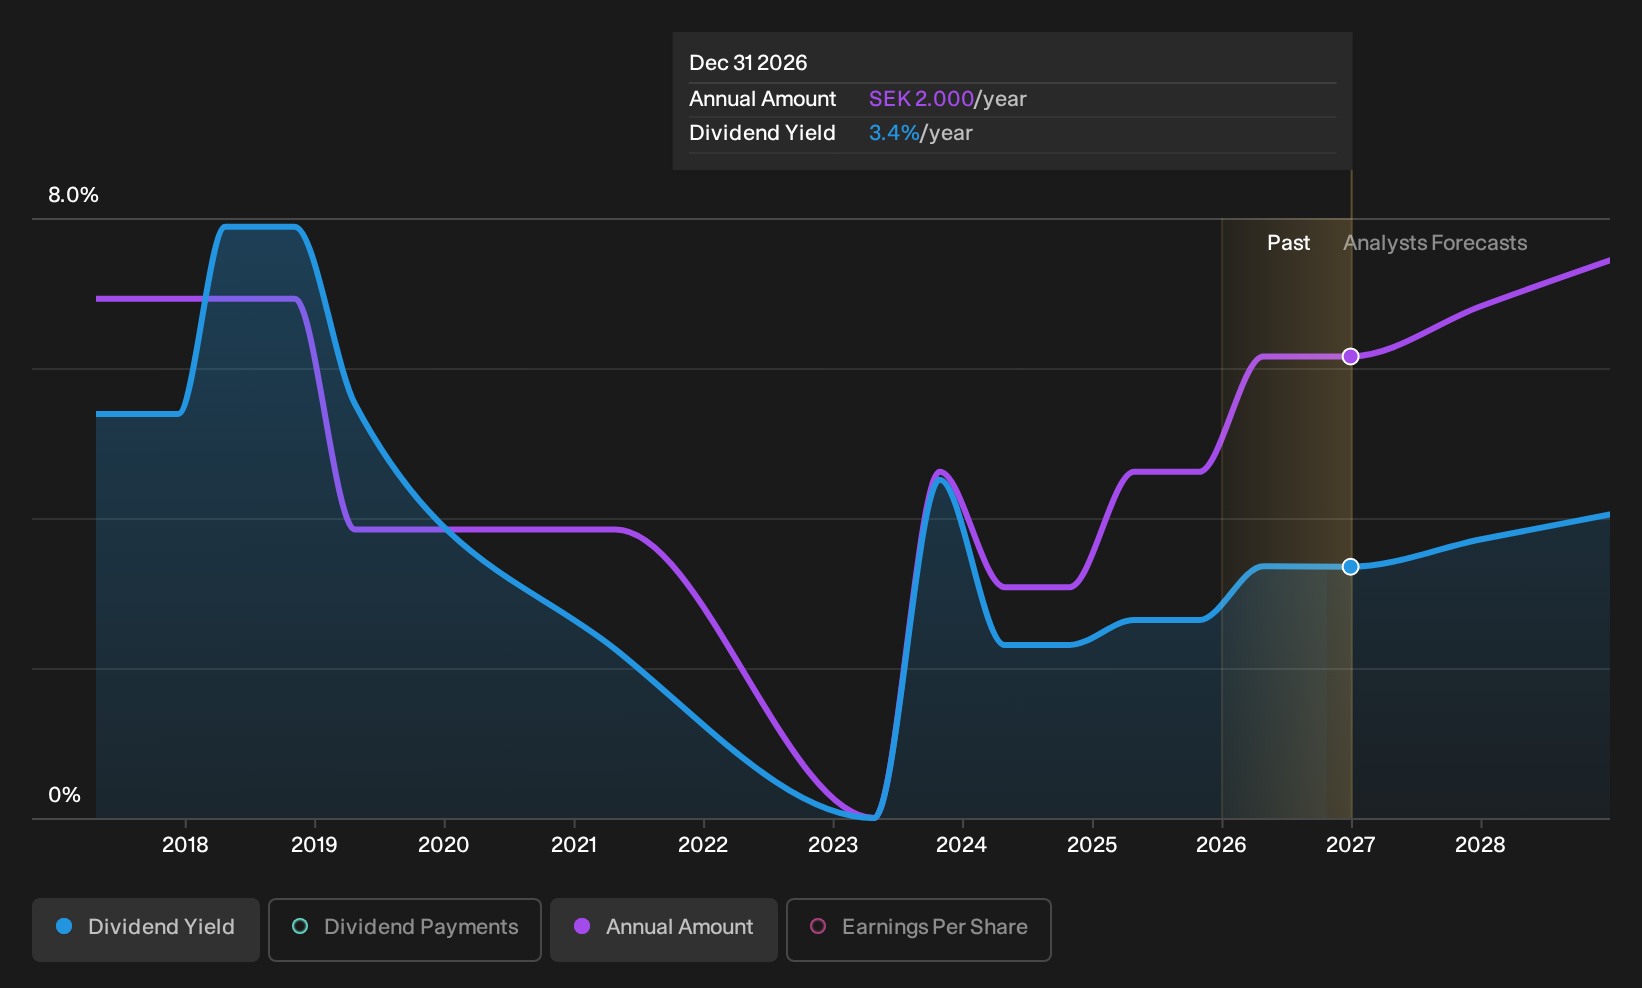Click the purple Annual Amount data point marker
Screen dimensions: 1642x988
click(x=1351, y=357)
